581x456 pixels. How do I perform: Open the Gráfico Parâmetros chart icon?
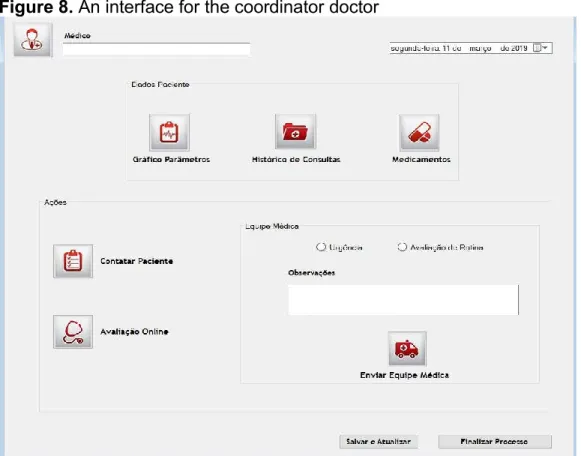click(x=169, y=132)
